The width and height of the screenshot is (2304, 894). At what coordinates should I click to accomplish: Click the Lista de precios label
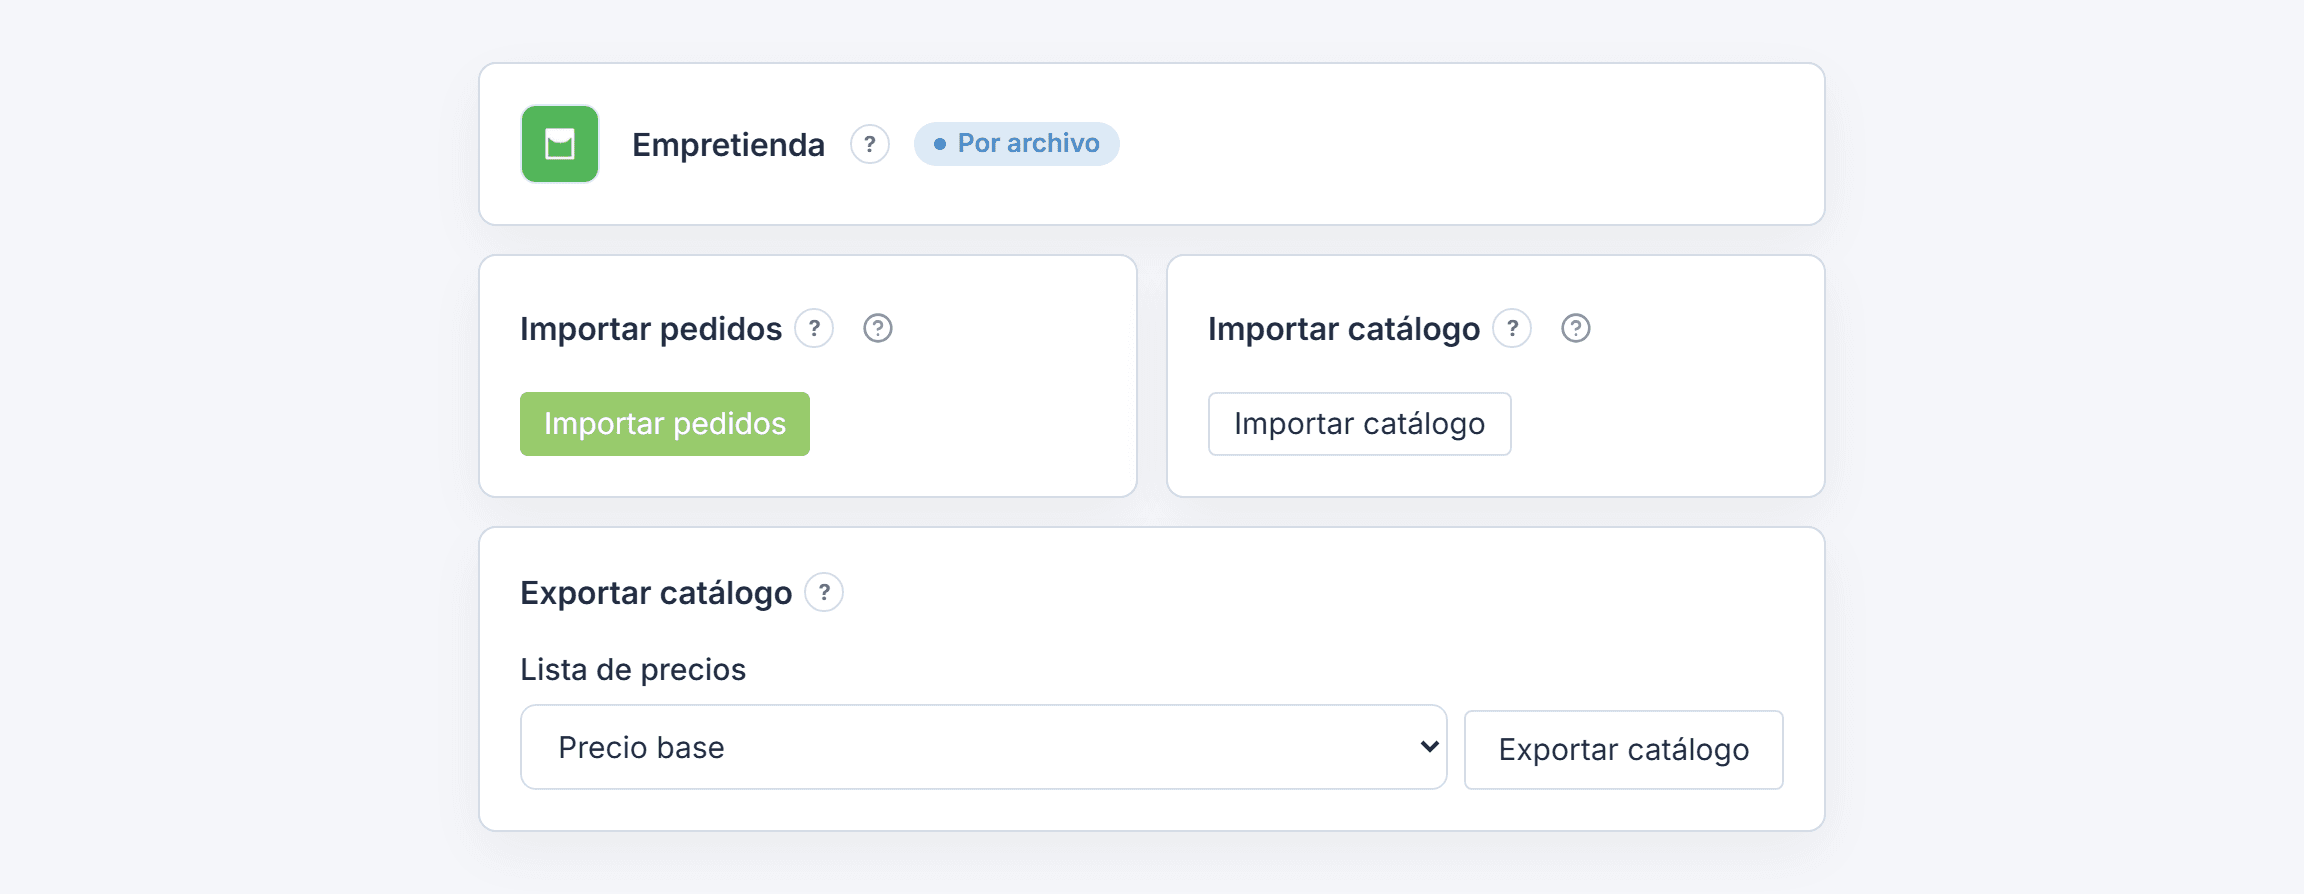click(x=633, y=669)
